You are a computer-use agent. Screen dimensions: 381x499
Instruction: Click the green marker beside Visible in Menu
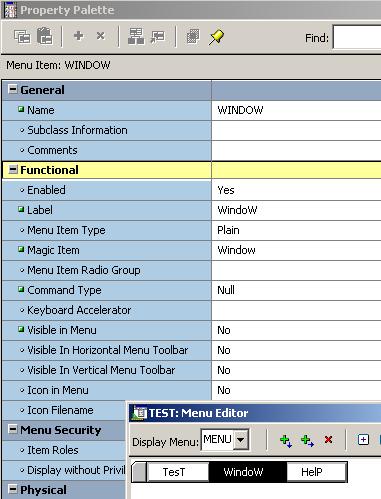coord(21,329)
